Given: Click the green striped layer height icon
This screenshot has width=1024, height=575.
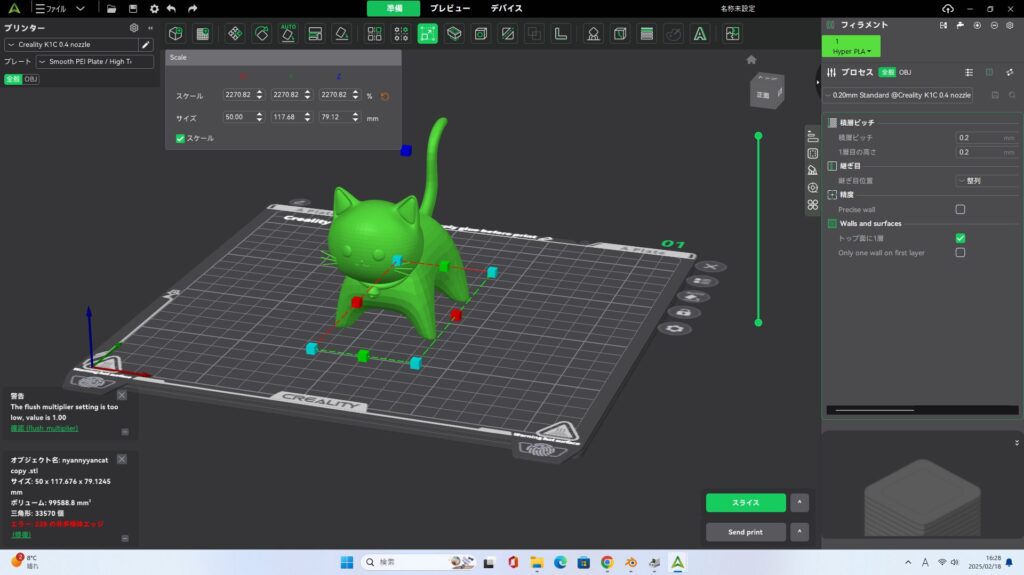Looking at the screenshot, I should point(647,33).
